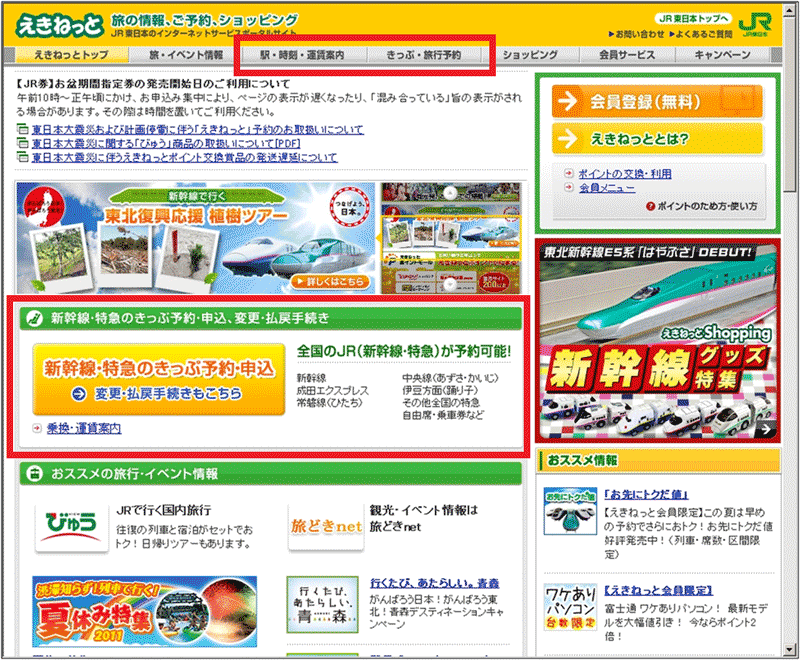Click びゅう logo thumbnail
The height and width of the screenshot is (660, 800).
click(72, 528)
